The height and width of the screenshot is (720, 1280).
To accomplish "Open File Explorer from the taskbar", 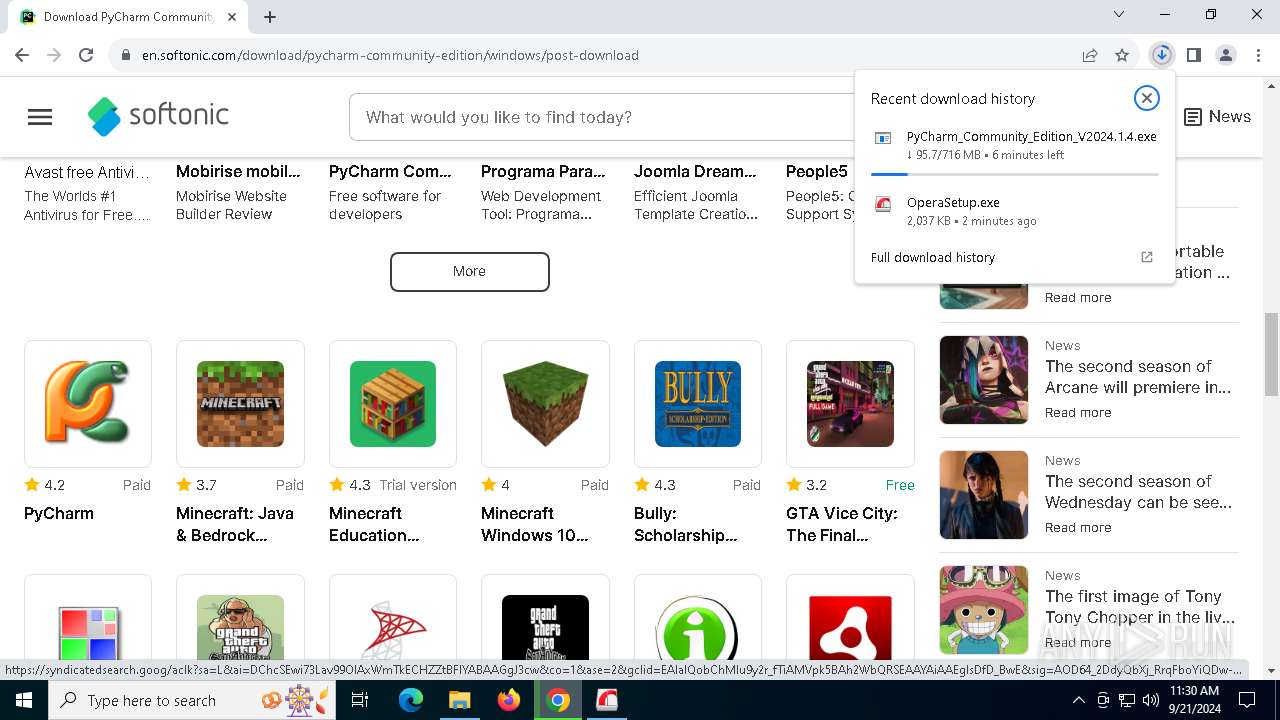I will (x=460, y=700).
